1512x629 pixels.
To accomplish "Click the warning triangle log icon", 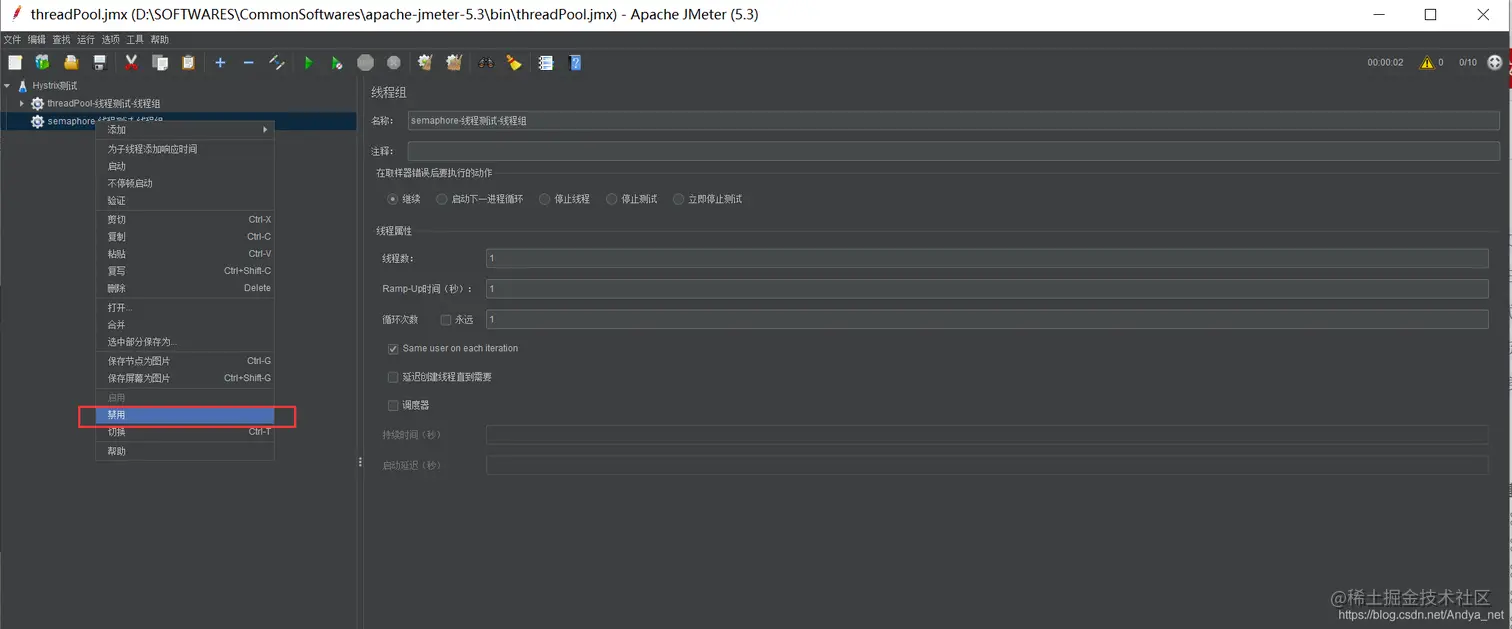I will point(1427,62).
